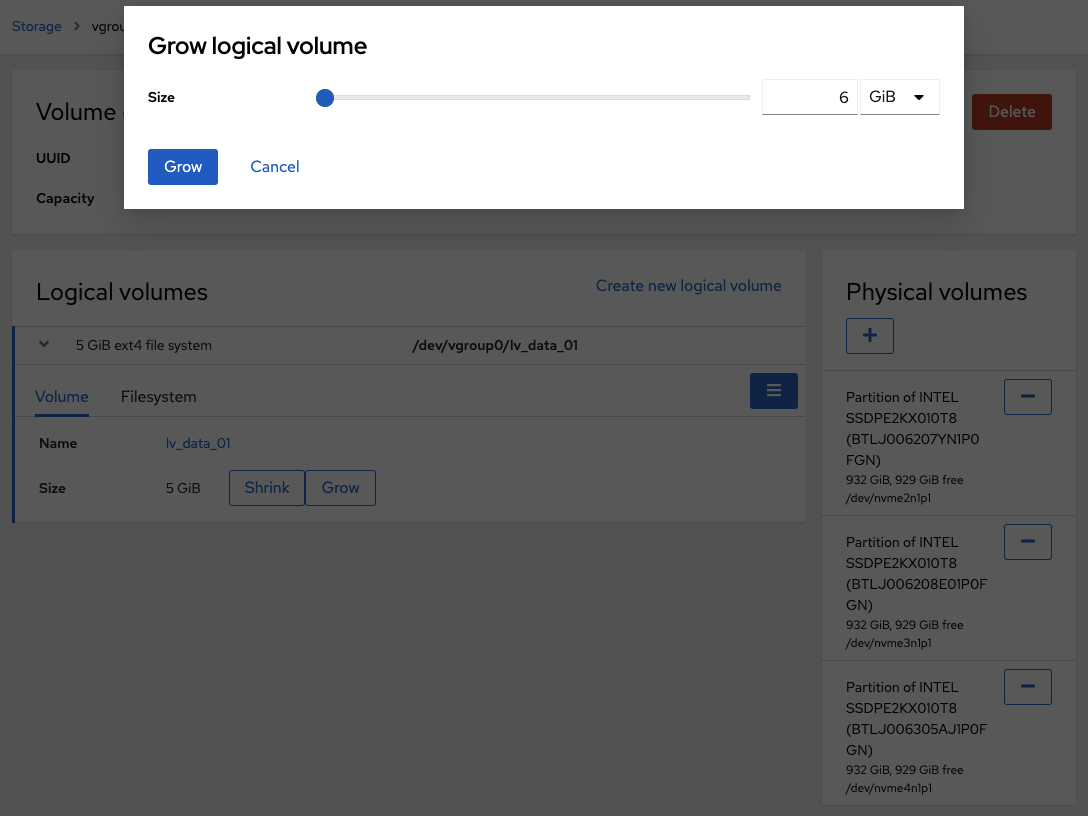1088x816 pixels.
Task: Confirm with the blue Grow button in dialog
Action: pos(183,167)
